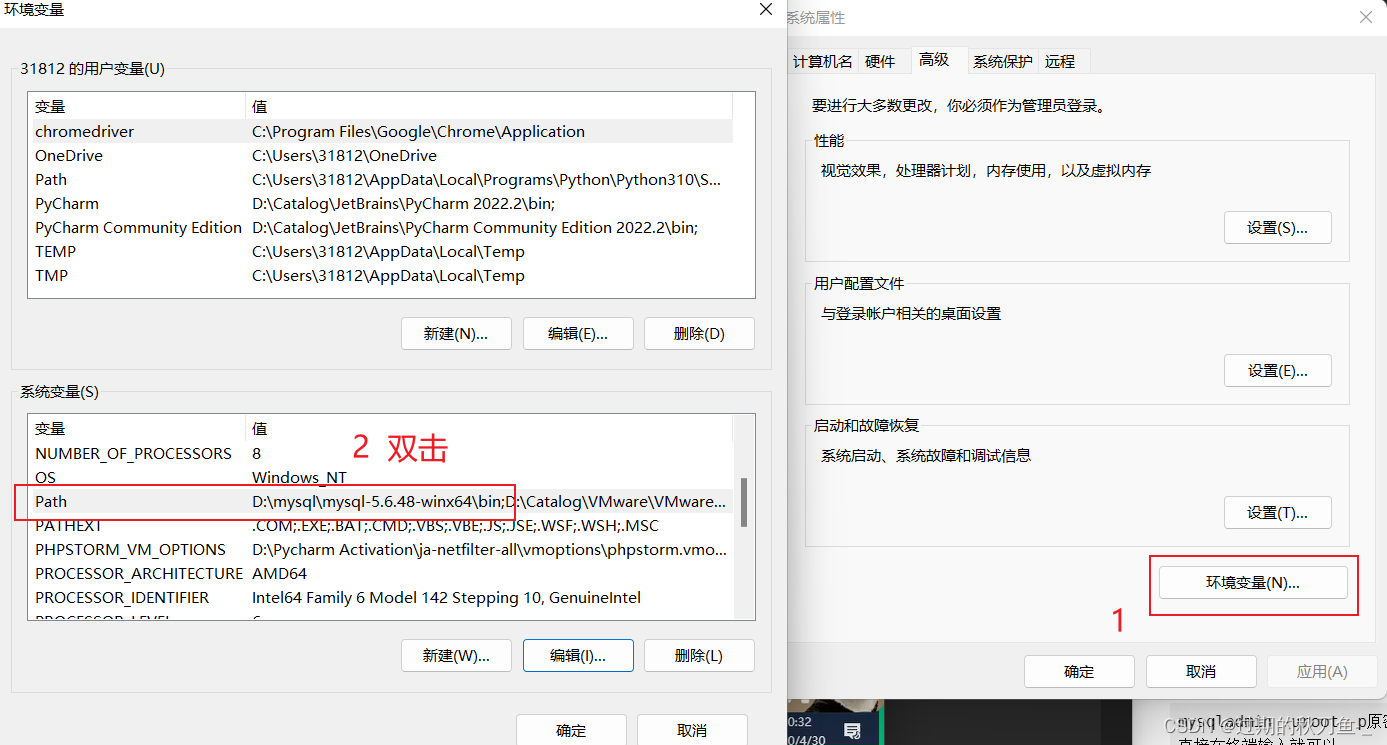Select NUMBER_OF_PROCESSORS system variable
Screen dimensions: 1387x745
(x=380, y=453)
